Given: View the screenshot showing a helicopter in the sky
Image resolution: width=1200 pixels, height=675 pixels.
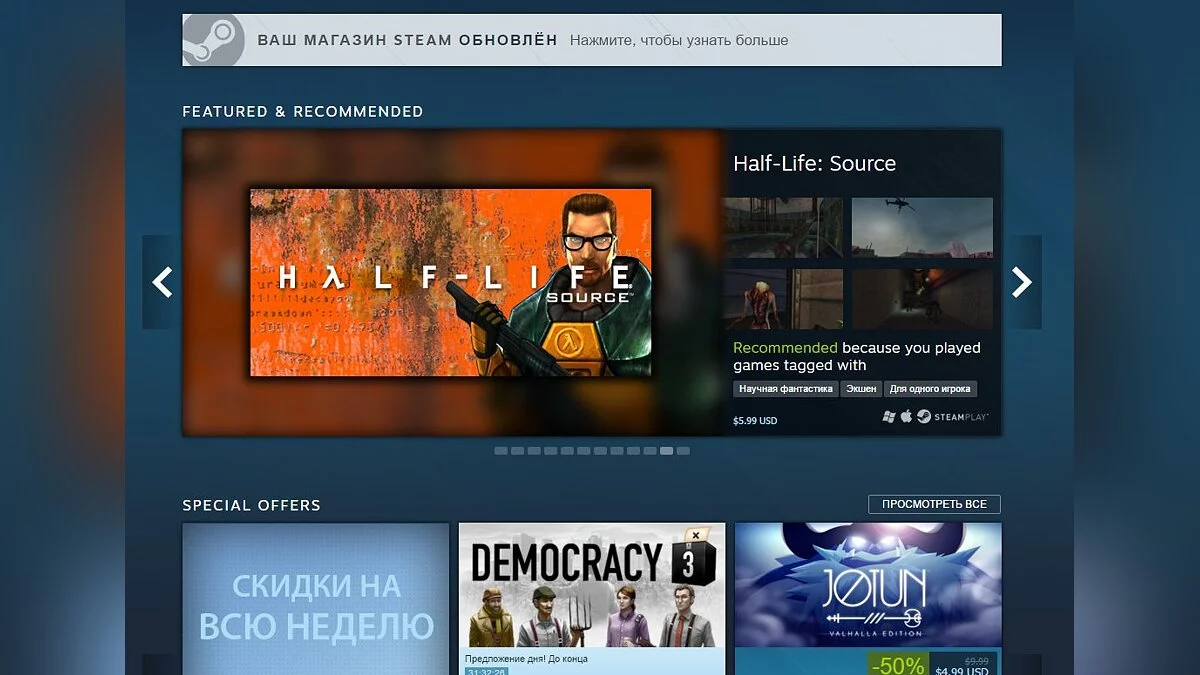Looking at the screenshot, I should 922,227.
